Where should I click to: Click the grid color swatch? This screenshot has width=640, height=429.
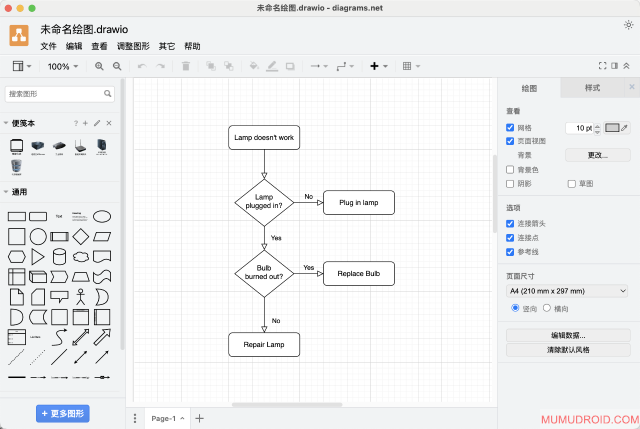[x=612, y=128]
